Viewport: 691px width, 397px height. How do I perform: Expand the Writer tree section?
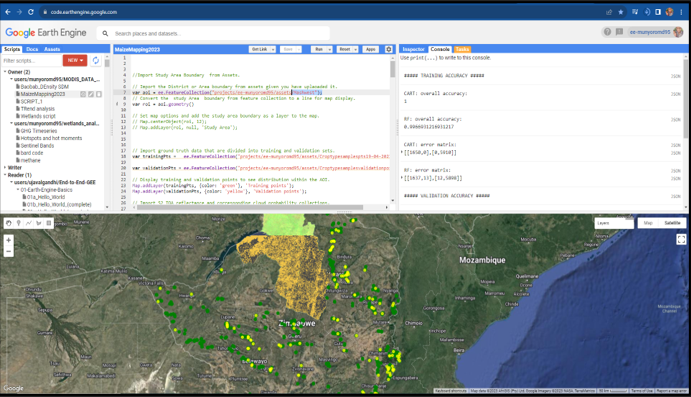tap(5, 167)
